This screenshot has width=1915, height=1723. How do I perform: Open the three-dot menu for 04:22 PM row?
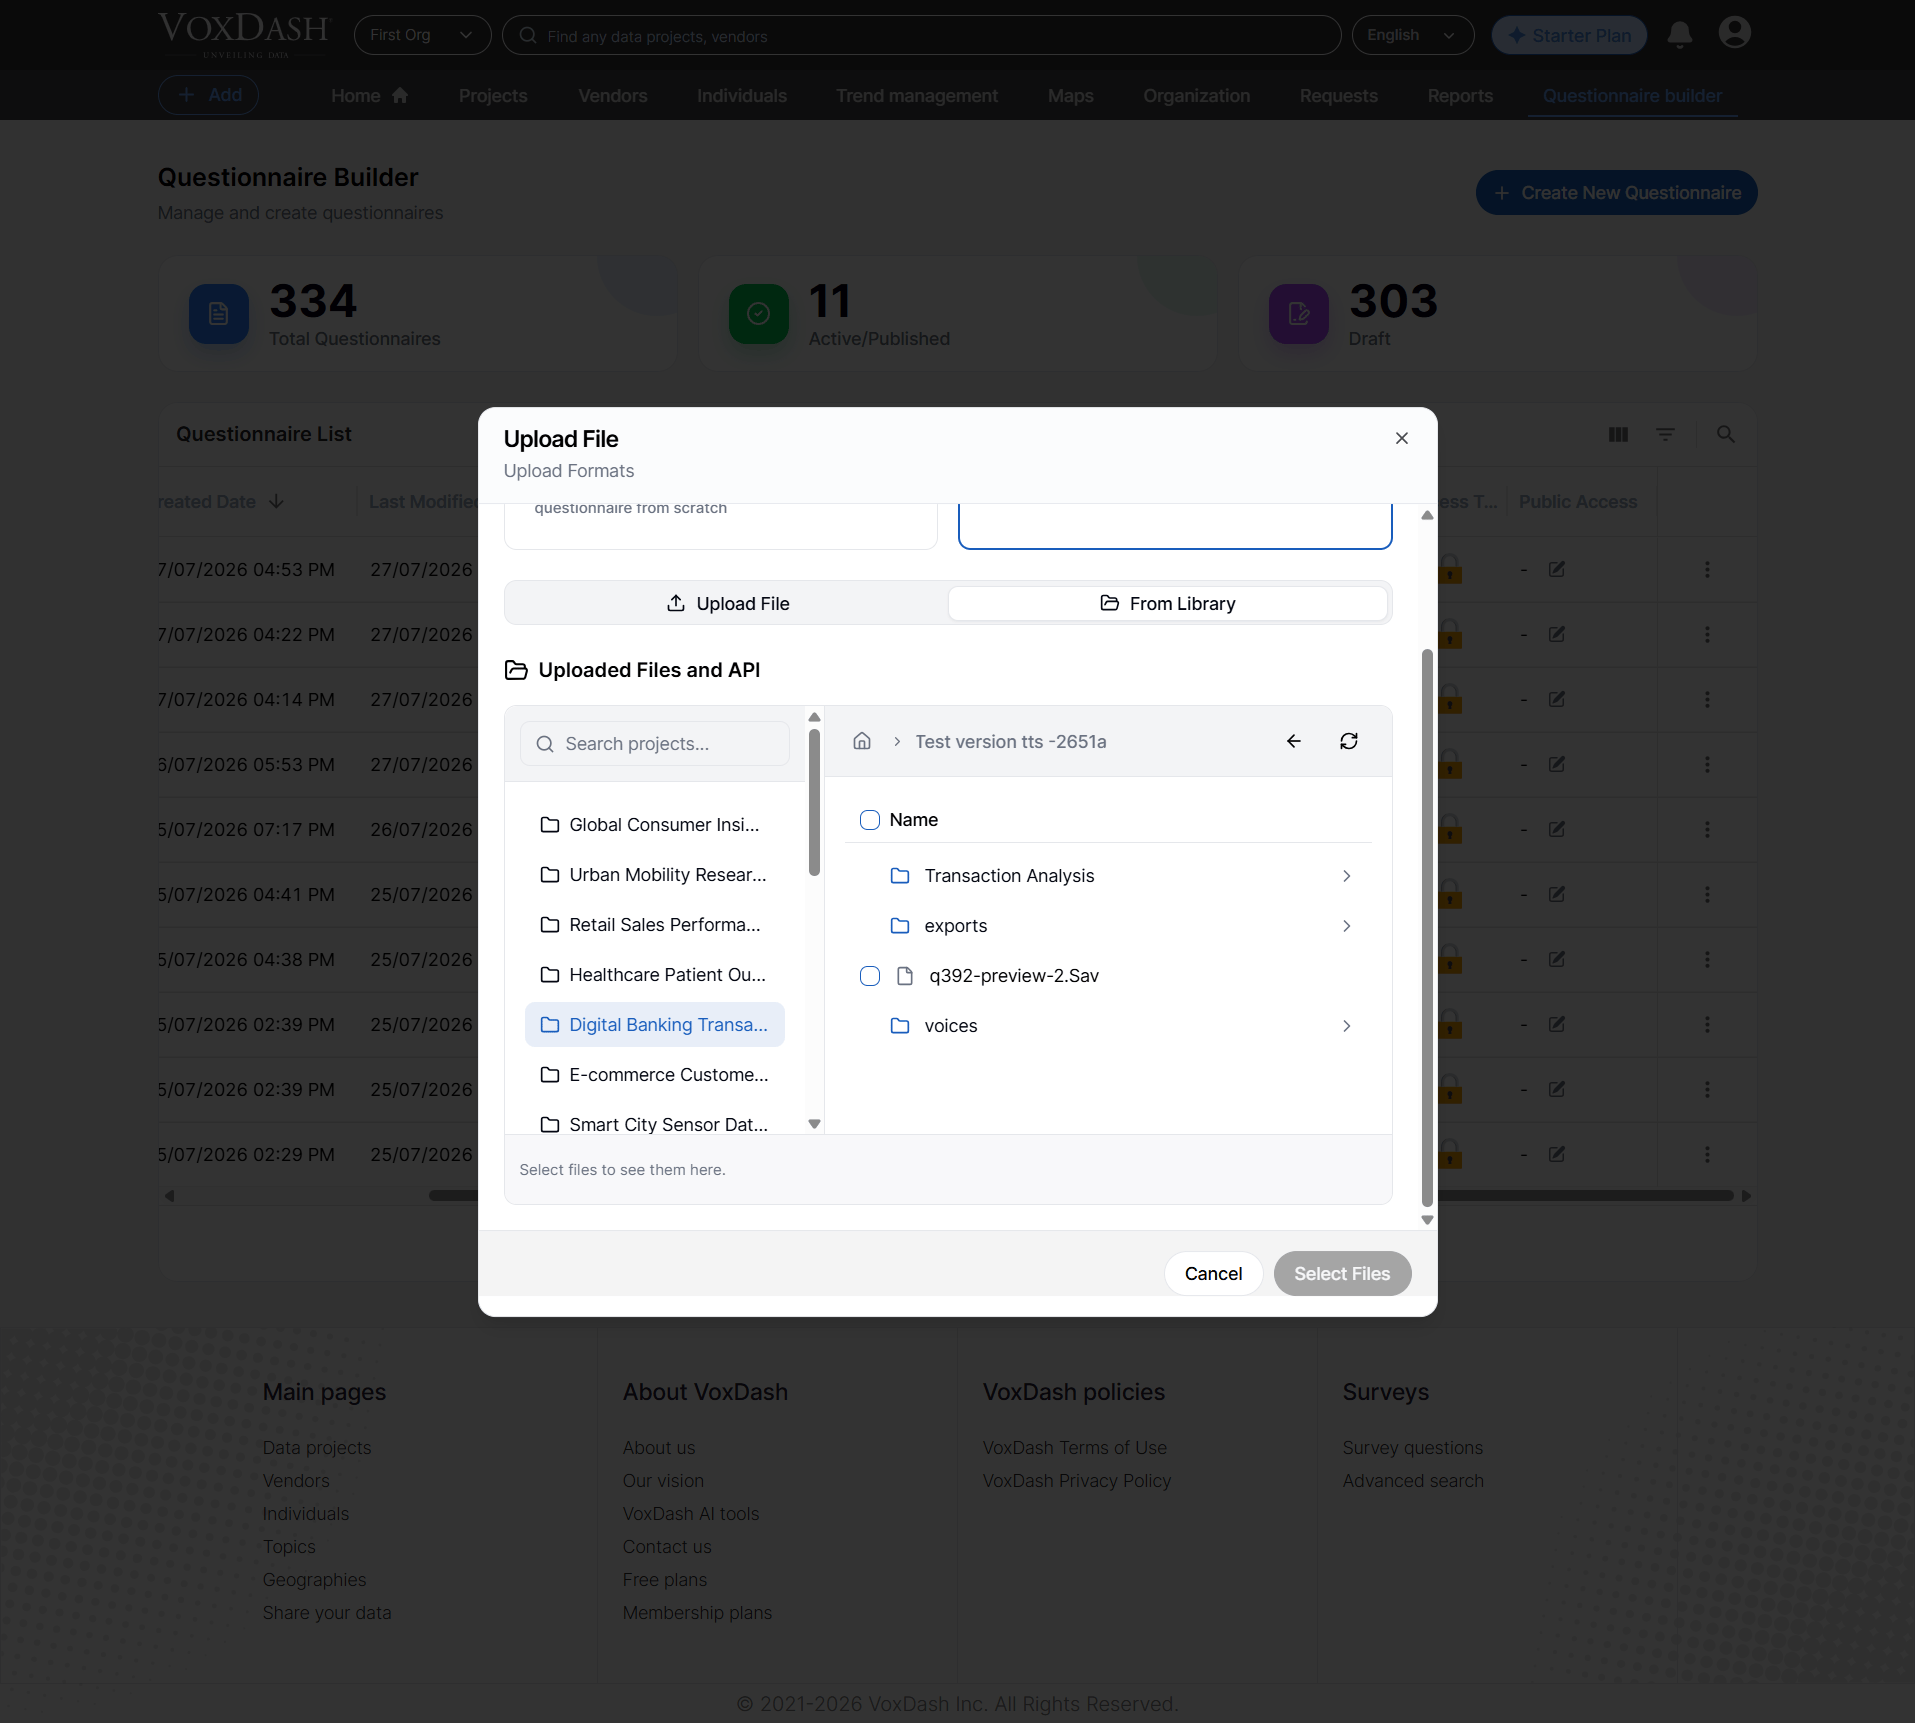(1707, 634)
